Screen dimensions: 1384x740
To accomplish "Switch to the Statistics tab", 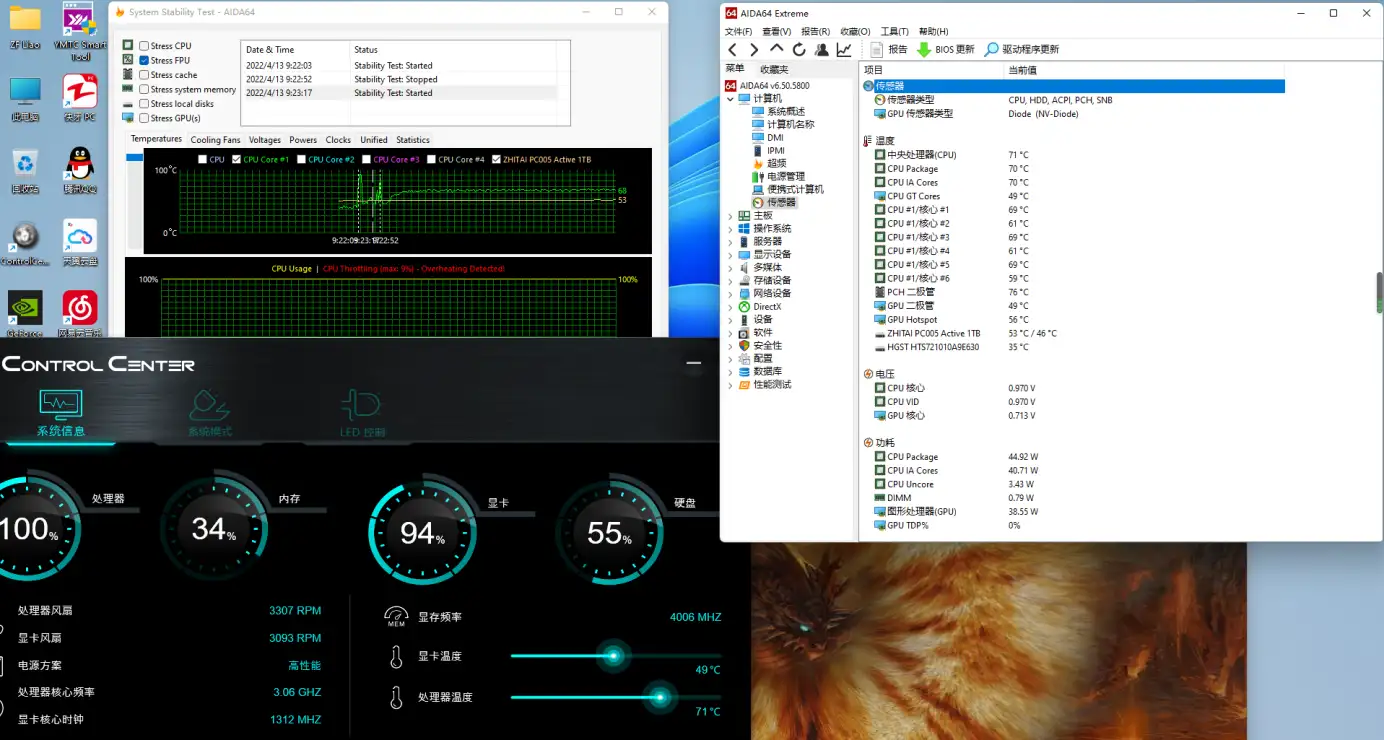I will (413, 140).
